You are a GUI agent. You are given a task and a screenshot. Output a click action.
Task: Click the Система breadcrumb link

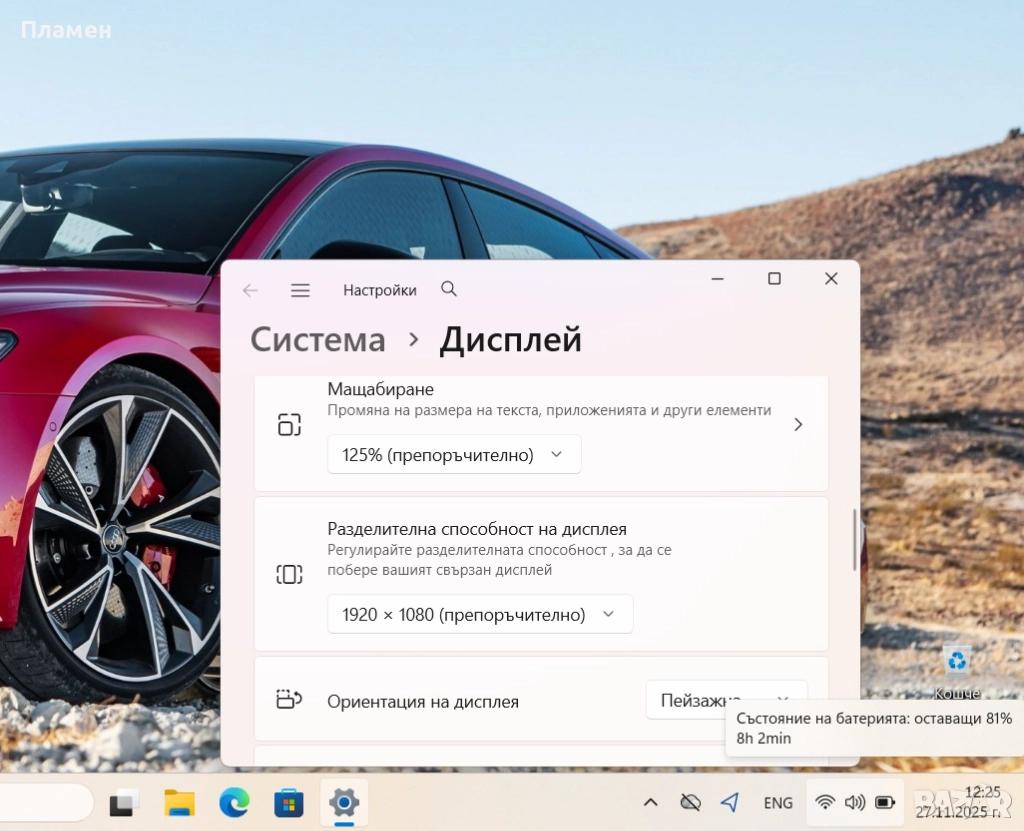pos(317,340)
